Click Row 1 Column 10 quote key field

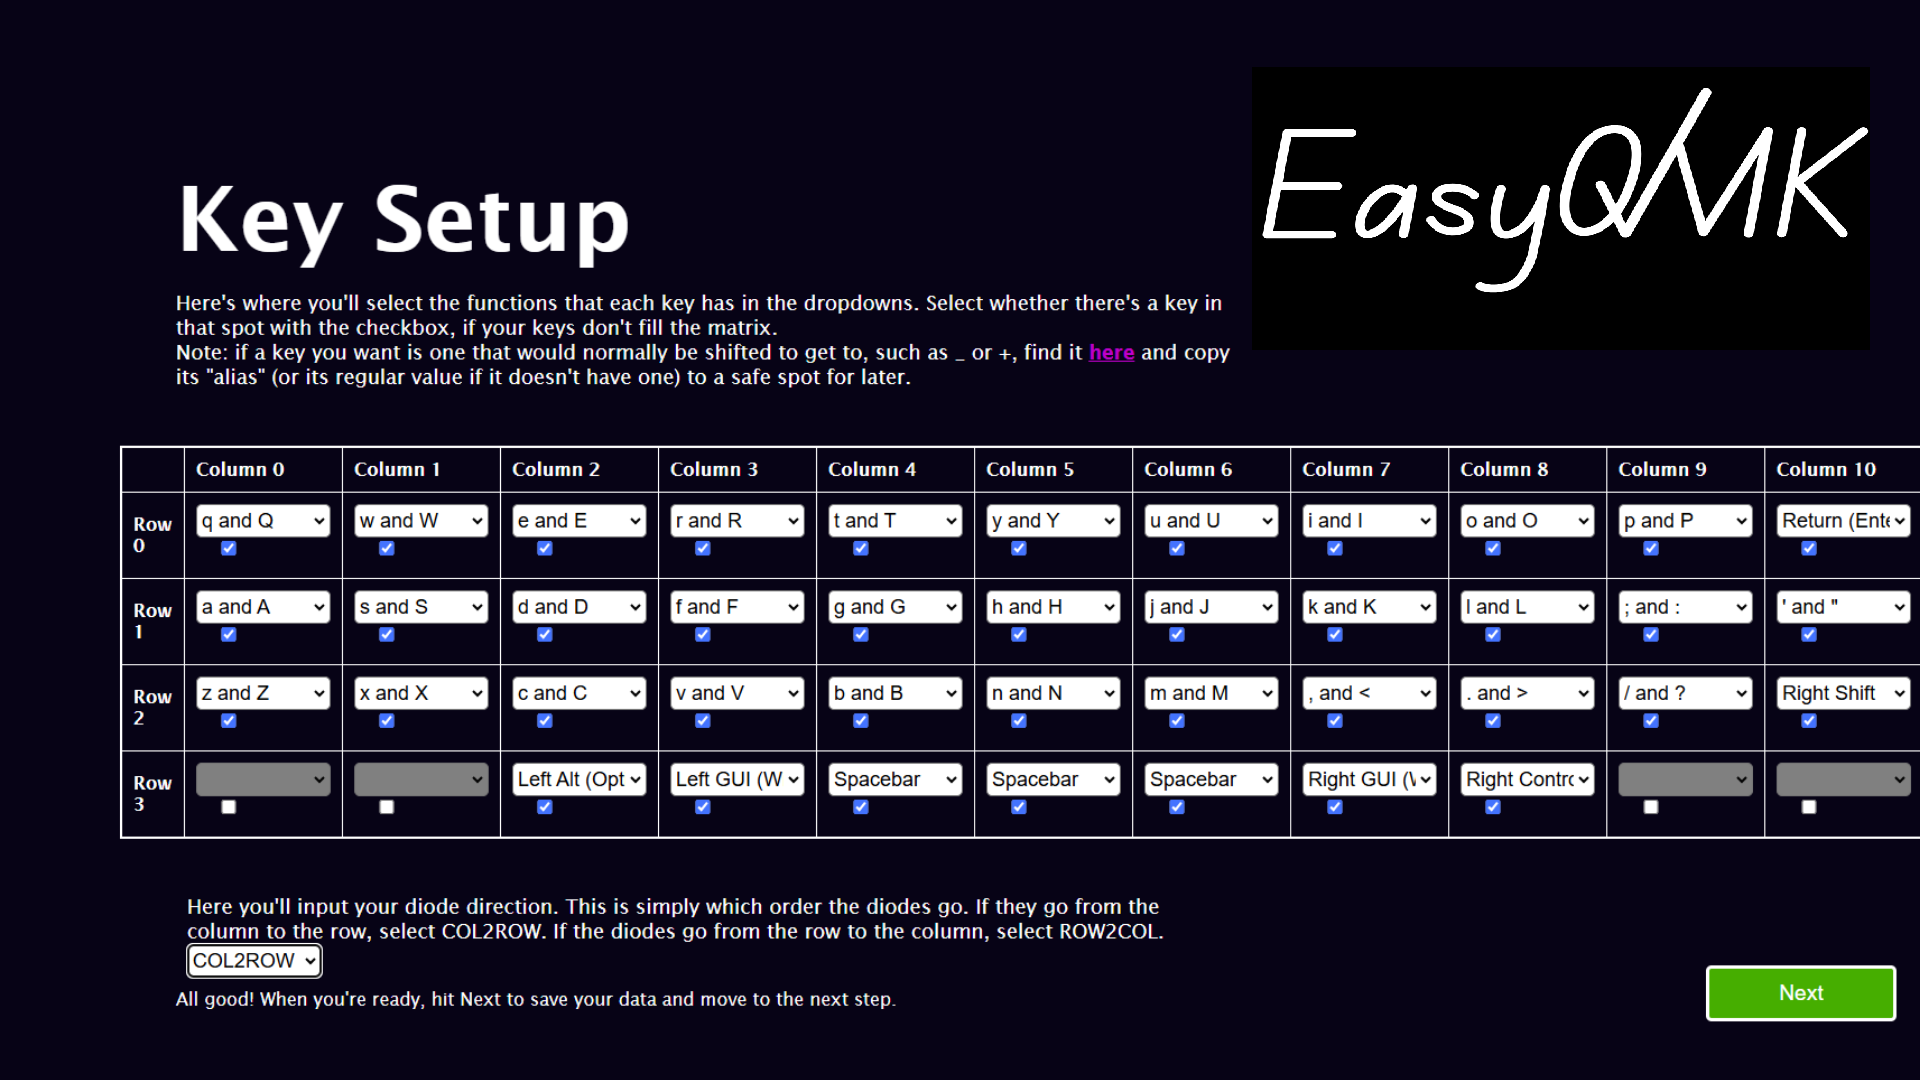point(1838,608)
